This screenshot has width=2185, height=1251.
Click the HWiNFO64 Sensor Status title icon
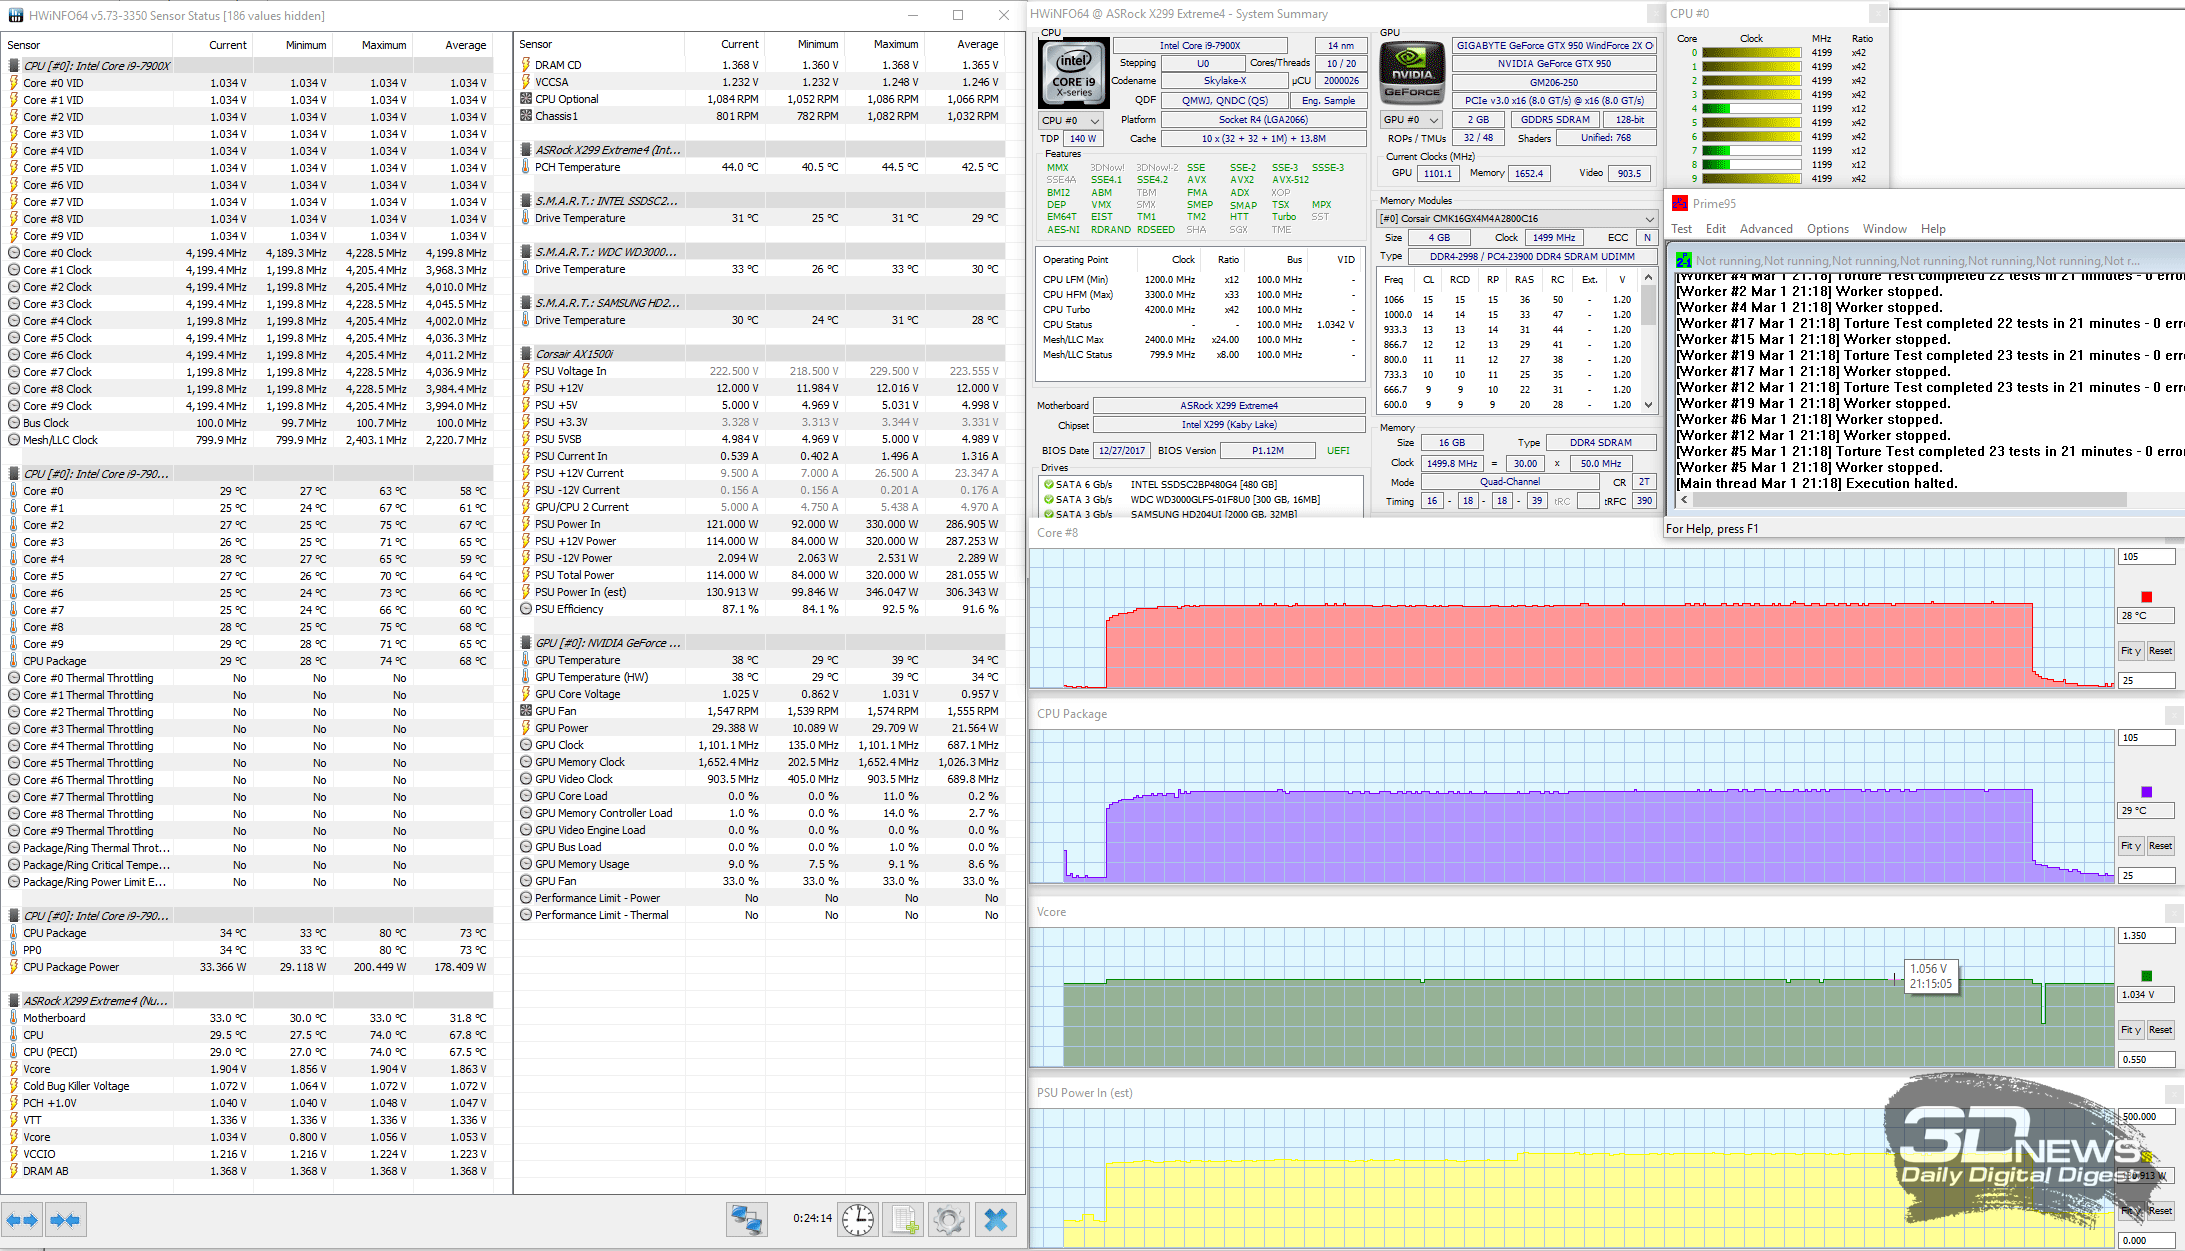(x=15, y=15)
